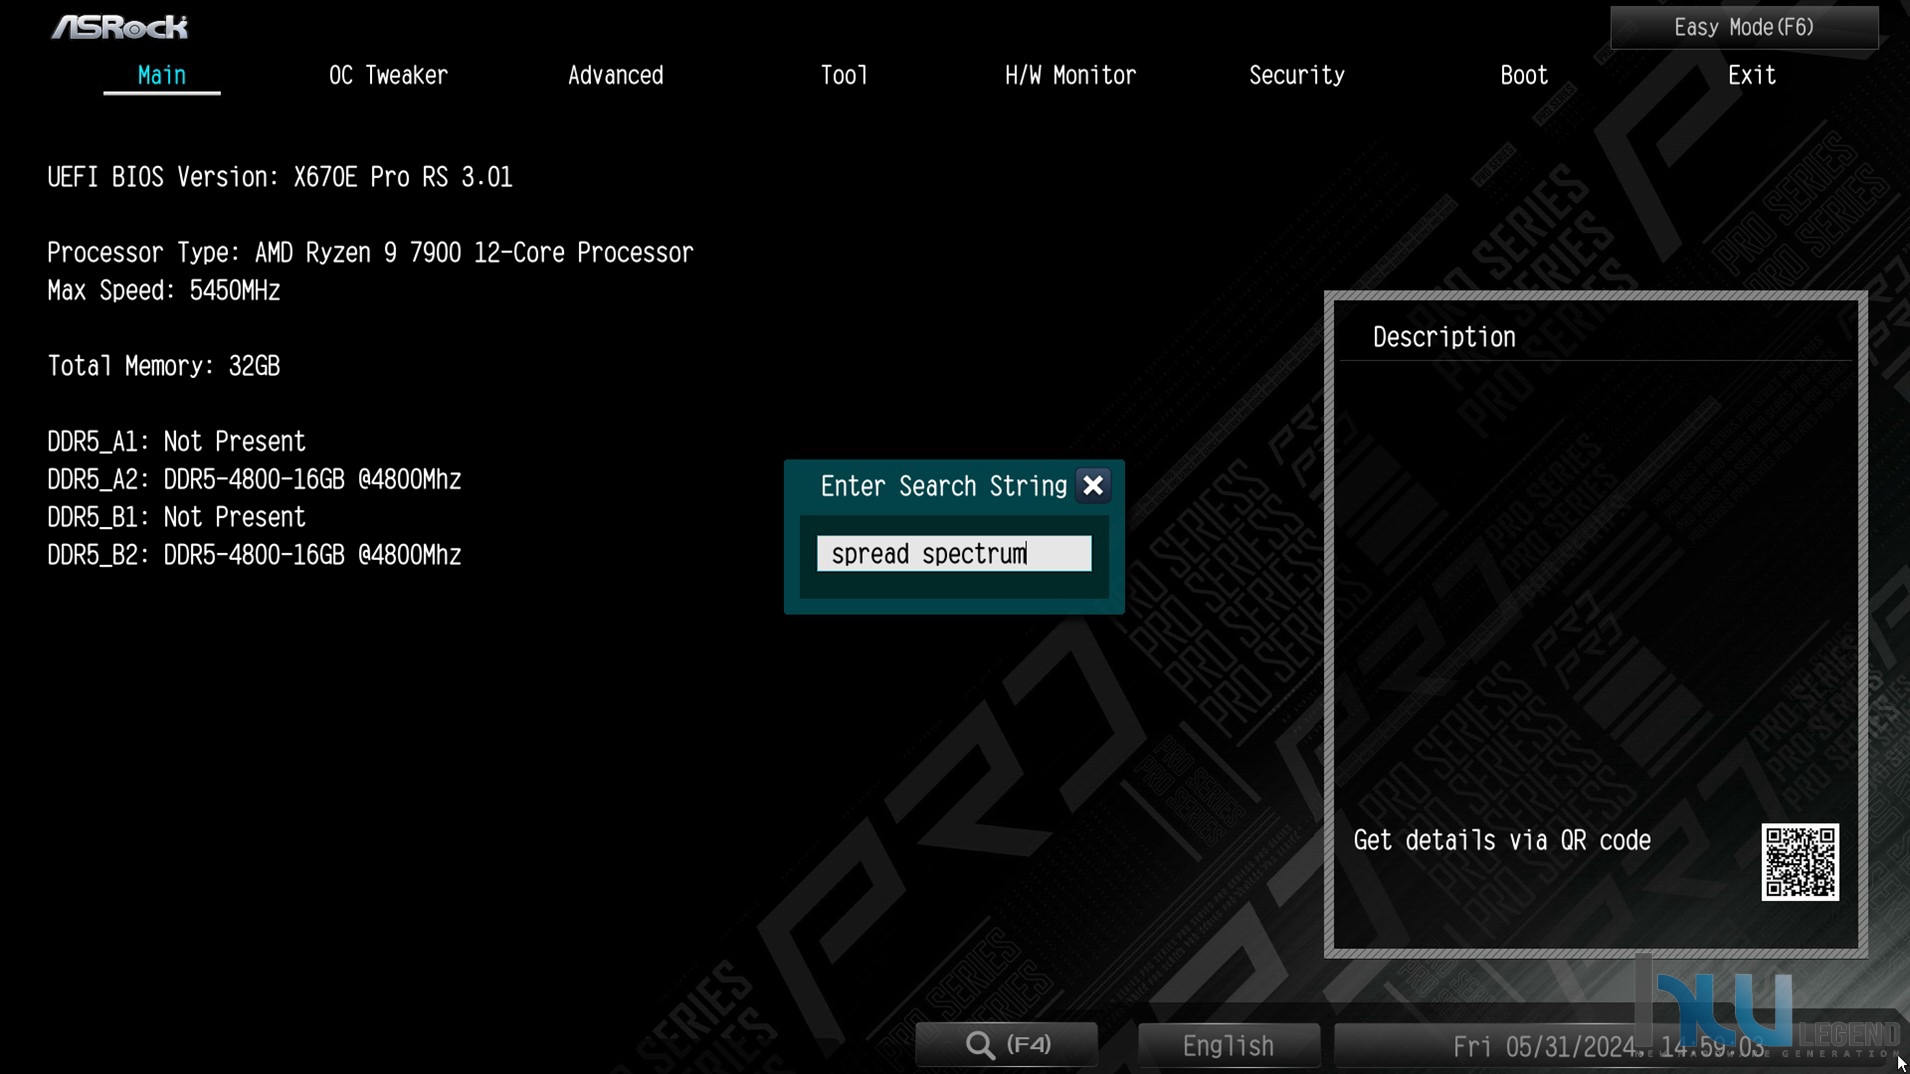Open search via magnifier F4 button

click(x=1007, y=1045)
